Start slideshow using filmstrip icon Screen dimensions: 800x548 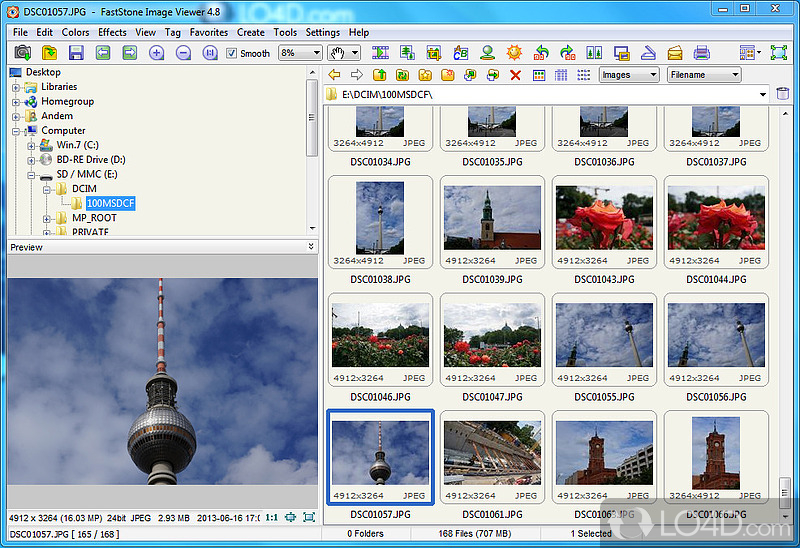click(380, 53)
